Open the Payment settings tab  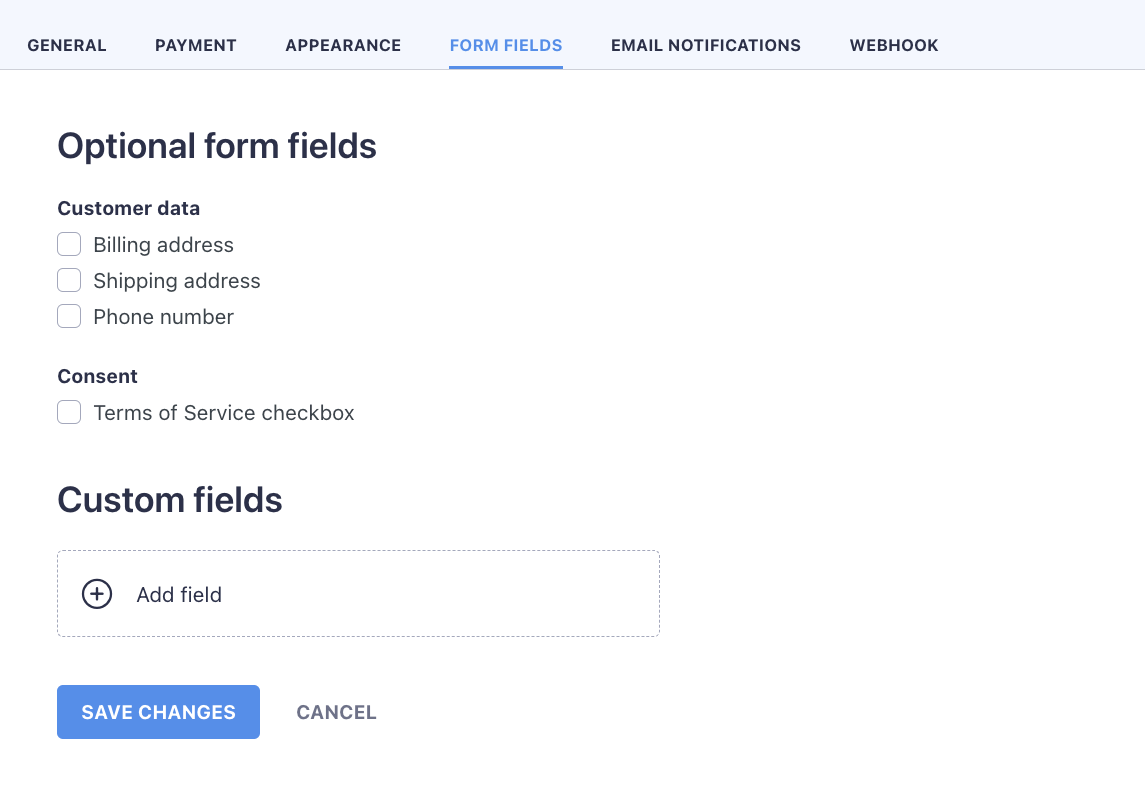(195, 45)
